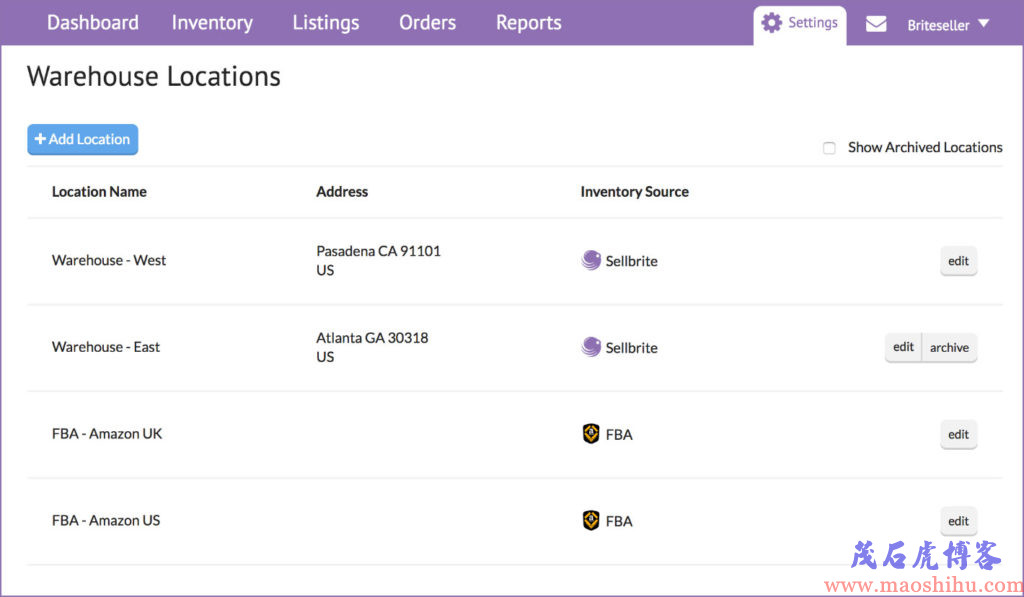Select the FBA - Amazon UK name

[107, 434]
